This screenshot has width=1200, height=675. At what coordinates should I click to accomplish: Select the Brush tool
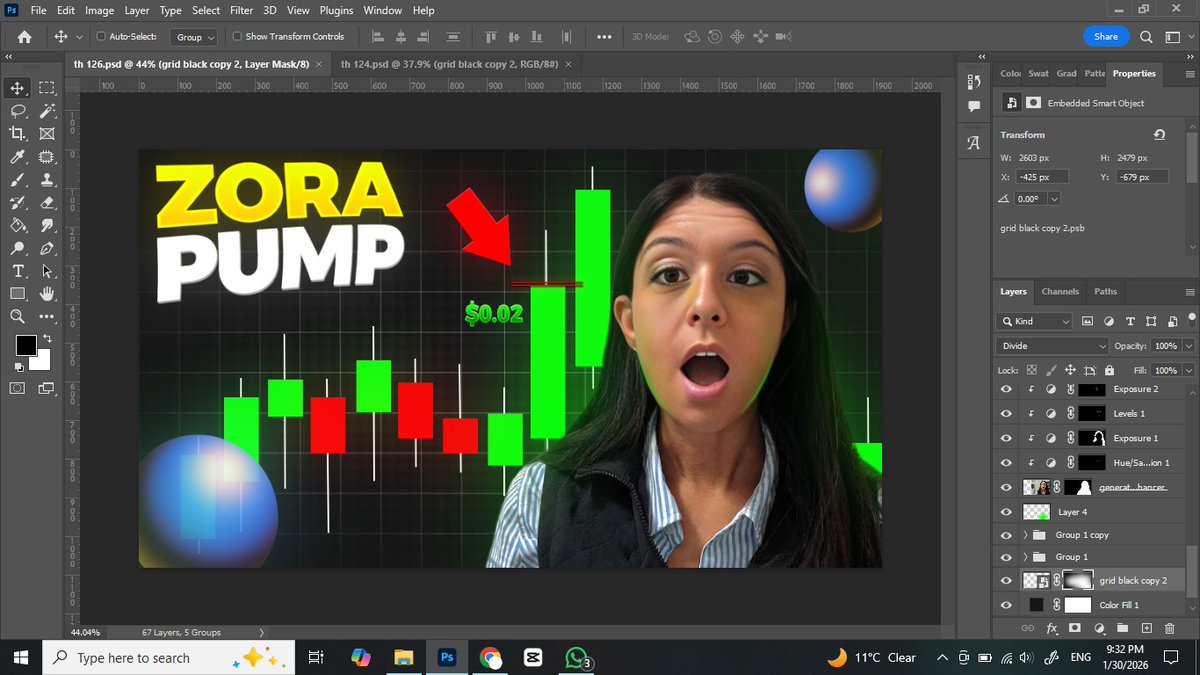pos(18,180)
